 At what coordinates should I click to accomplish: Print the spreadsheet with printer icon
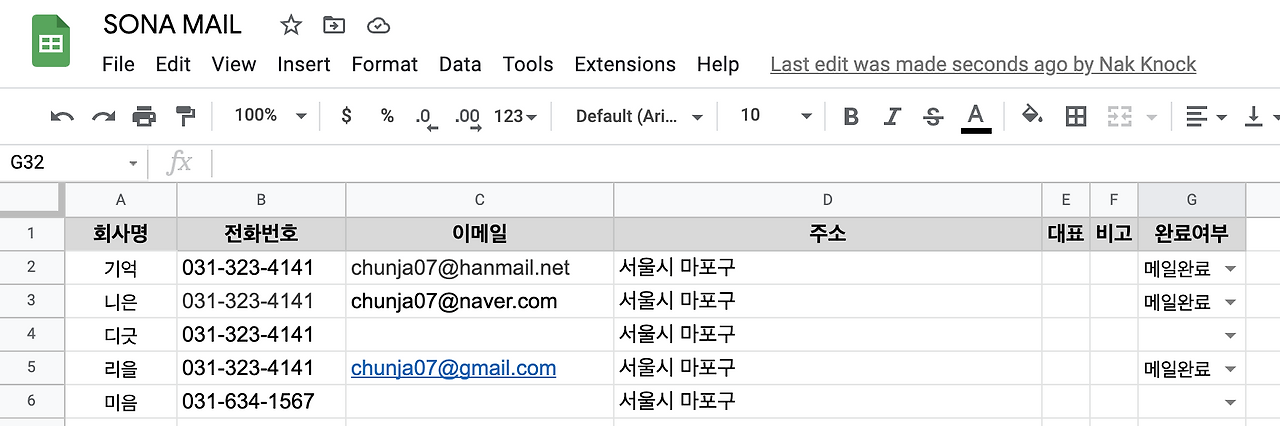coord(144,116)
